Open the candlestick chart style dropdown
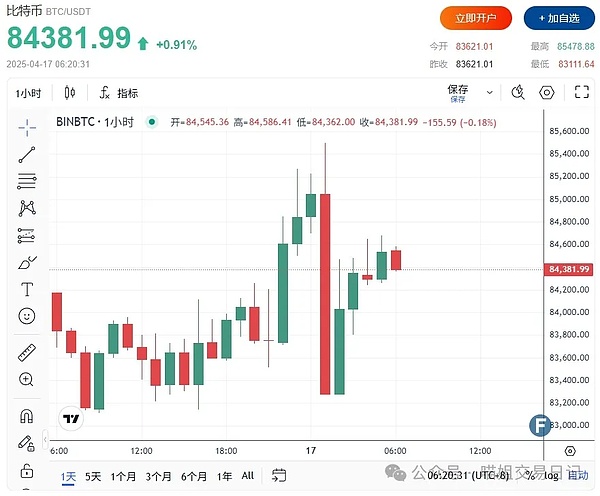Image resolution: width=600 pixels, height=496 pixels. [70, 93]
